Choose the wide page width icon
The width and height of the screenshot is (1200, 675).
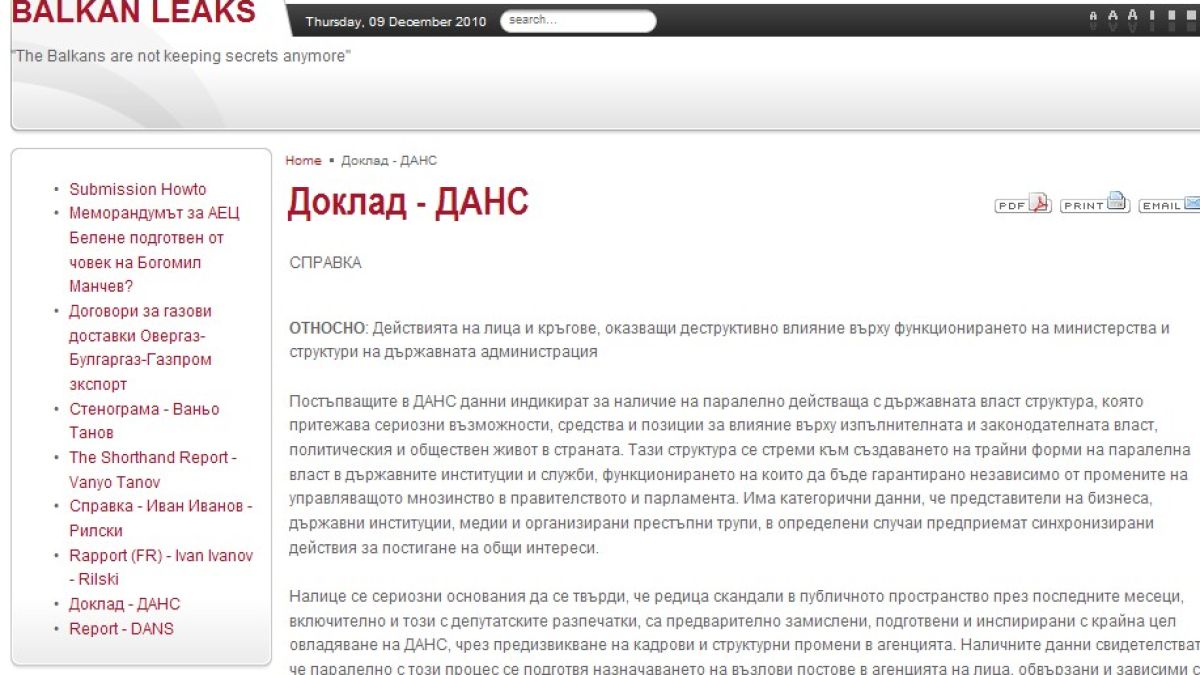point(1190,17)
